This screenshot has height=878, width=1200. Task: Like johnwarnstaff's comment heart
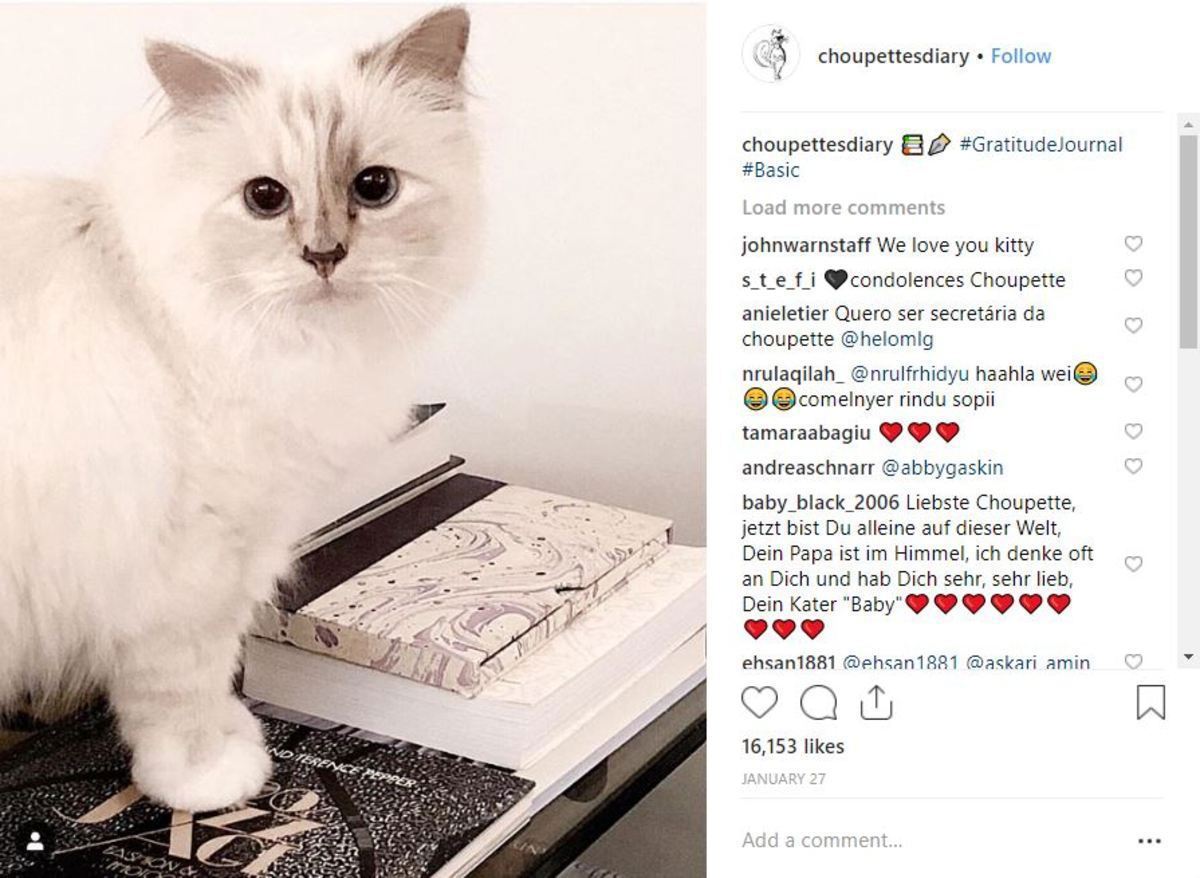(1133, 244)
